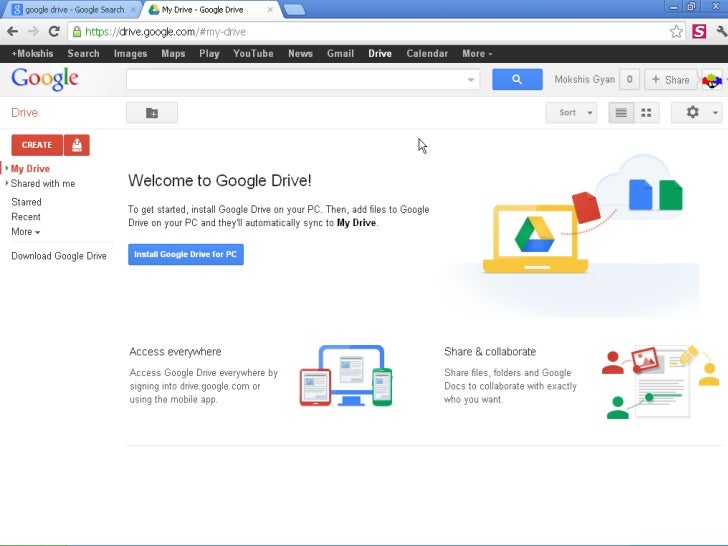The width and height of the screenshot is (728, 546).
Task: Click into the Drive search field
Action: (297, 80)
